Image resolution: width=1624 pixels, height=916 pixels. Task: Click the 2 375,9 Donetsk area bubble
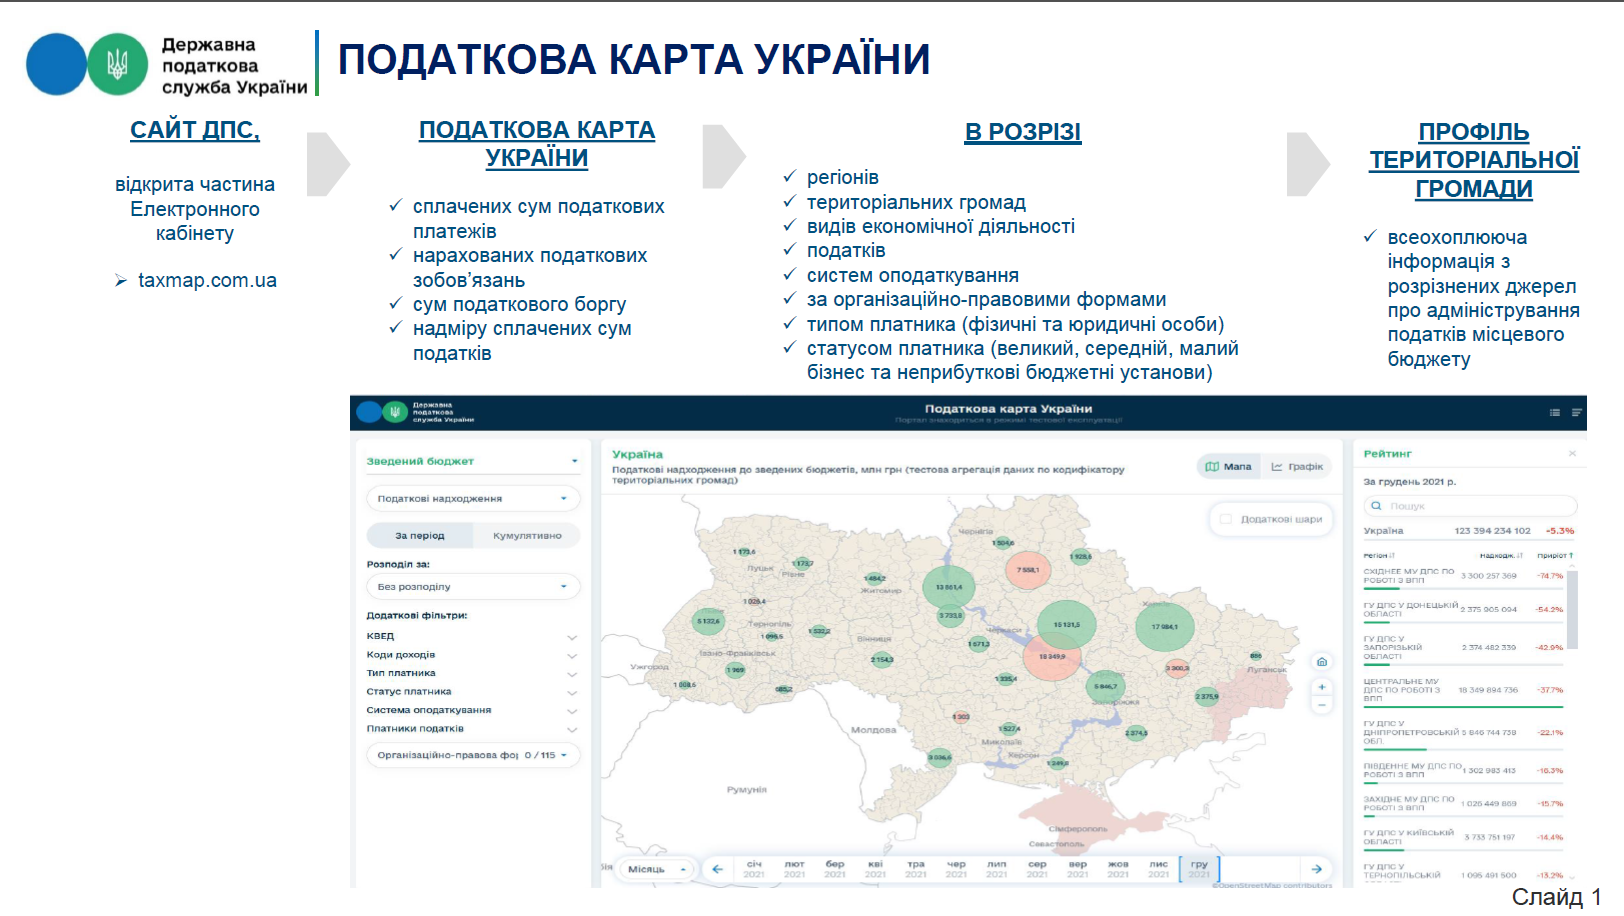1208,696
